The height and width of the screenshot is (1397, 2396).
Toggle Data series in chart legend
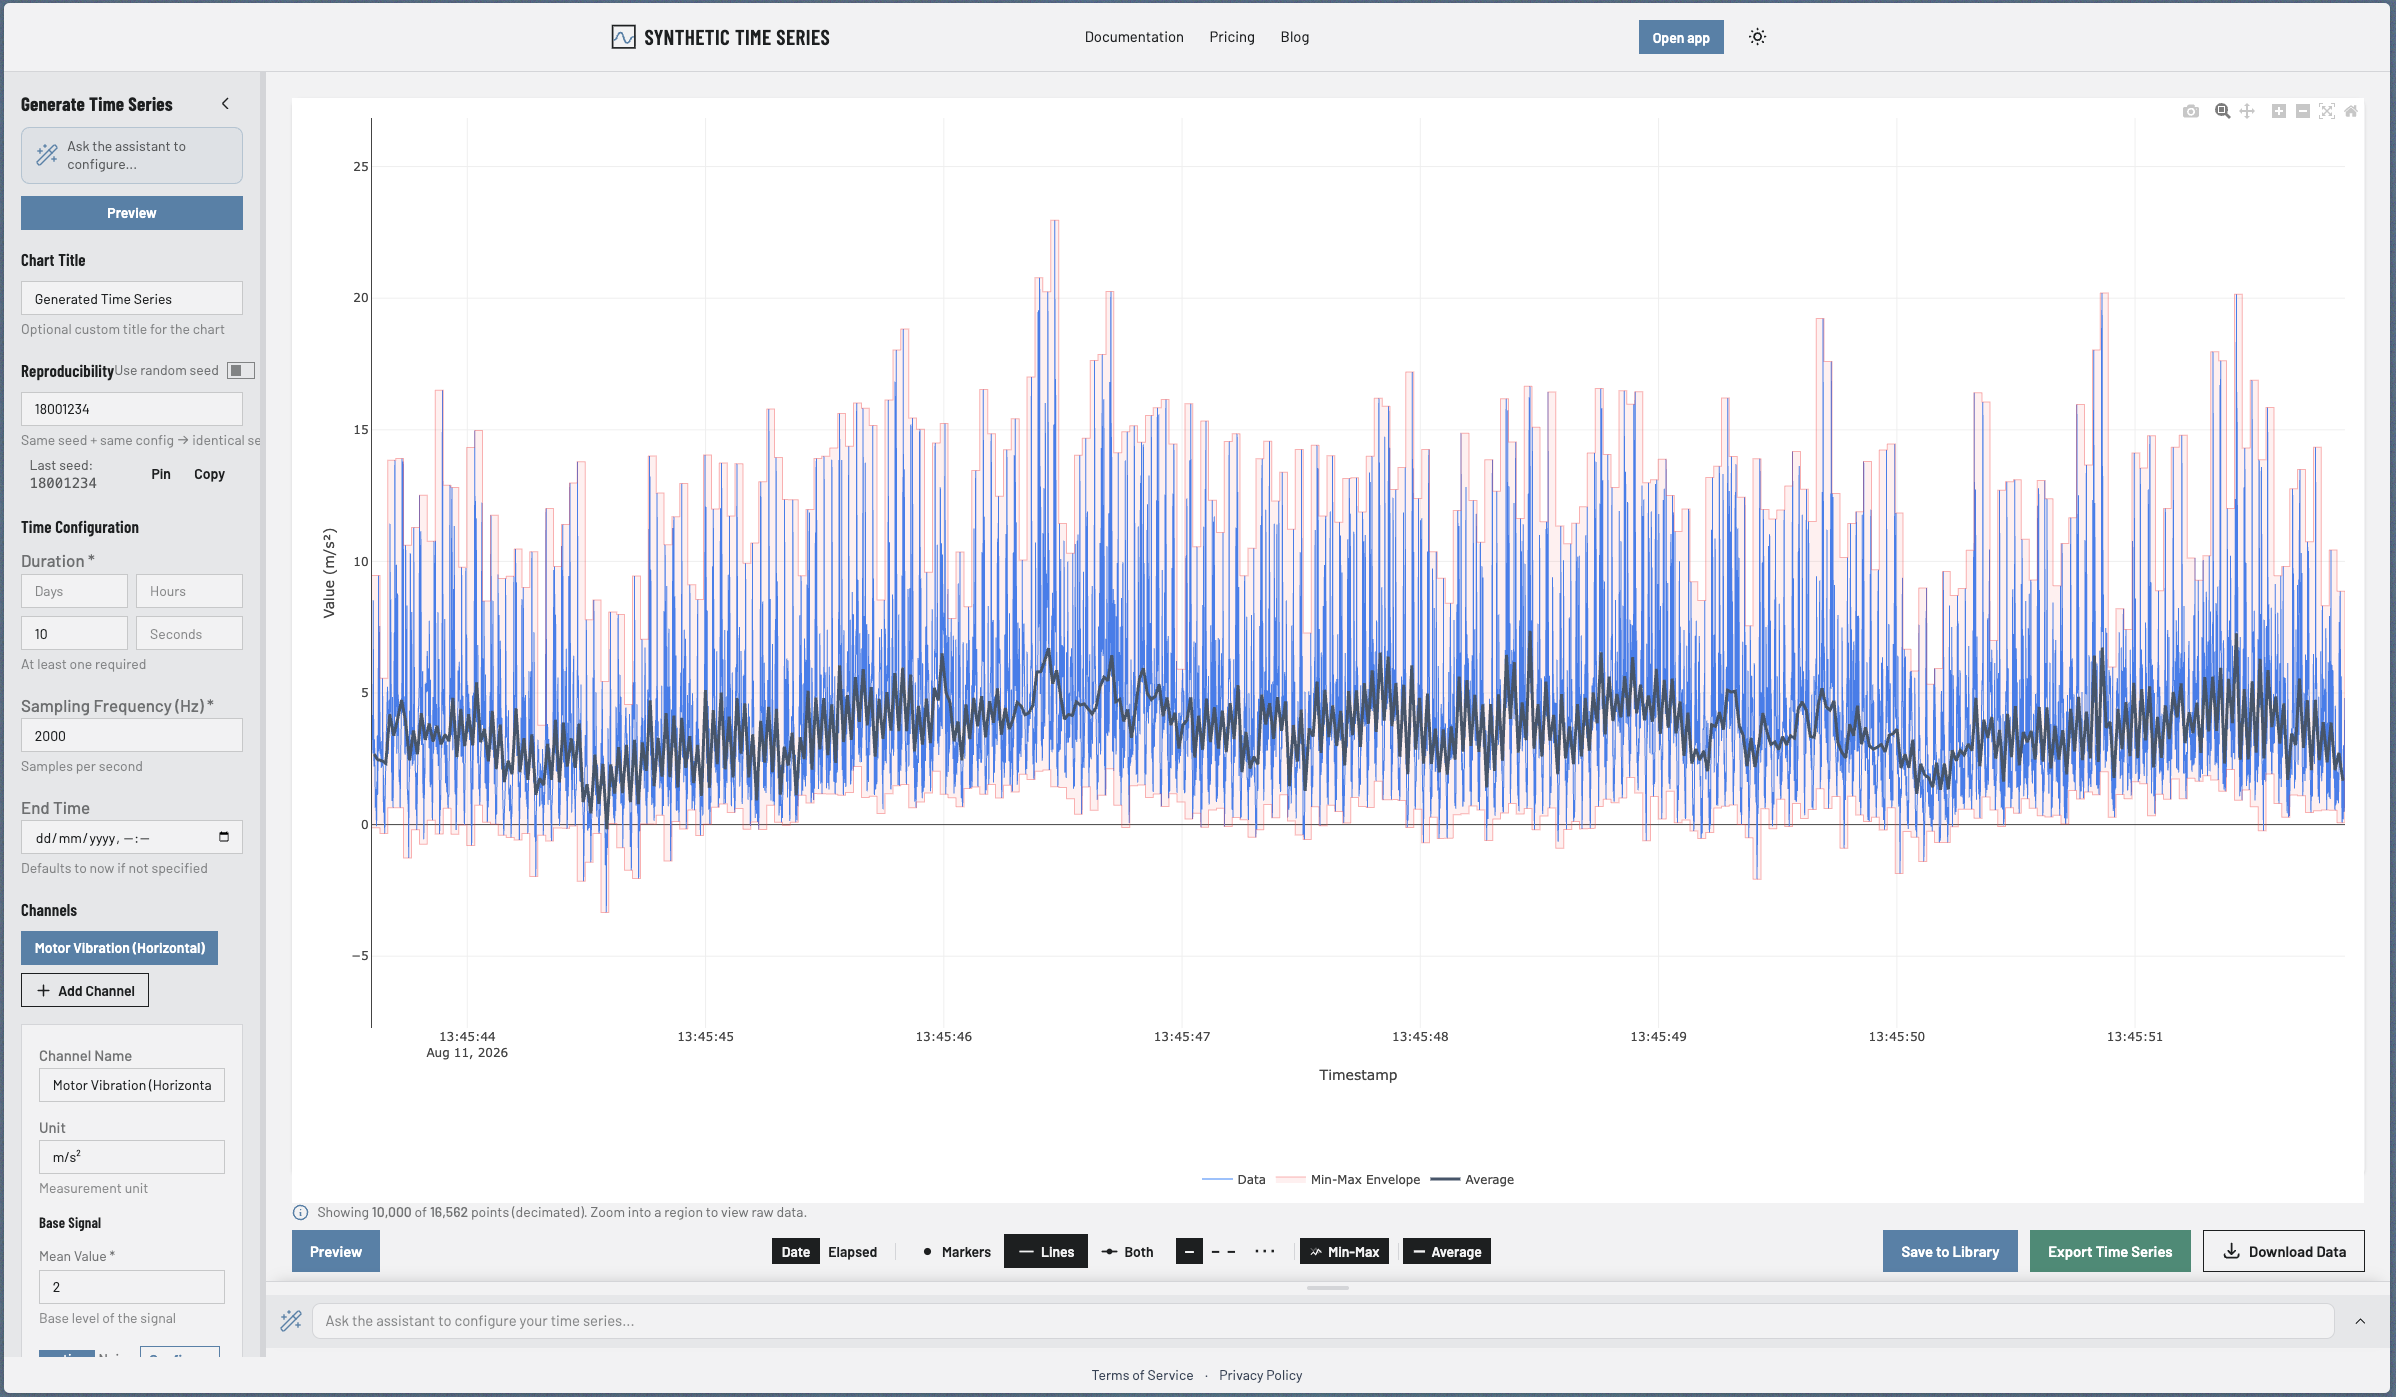[1234, 1180]
